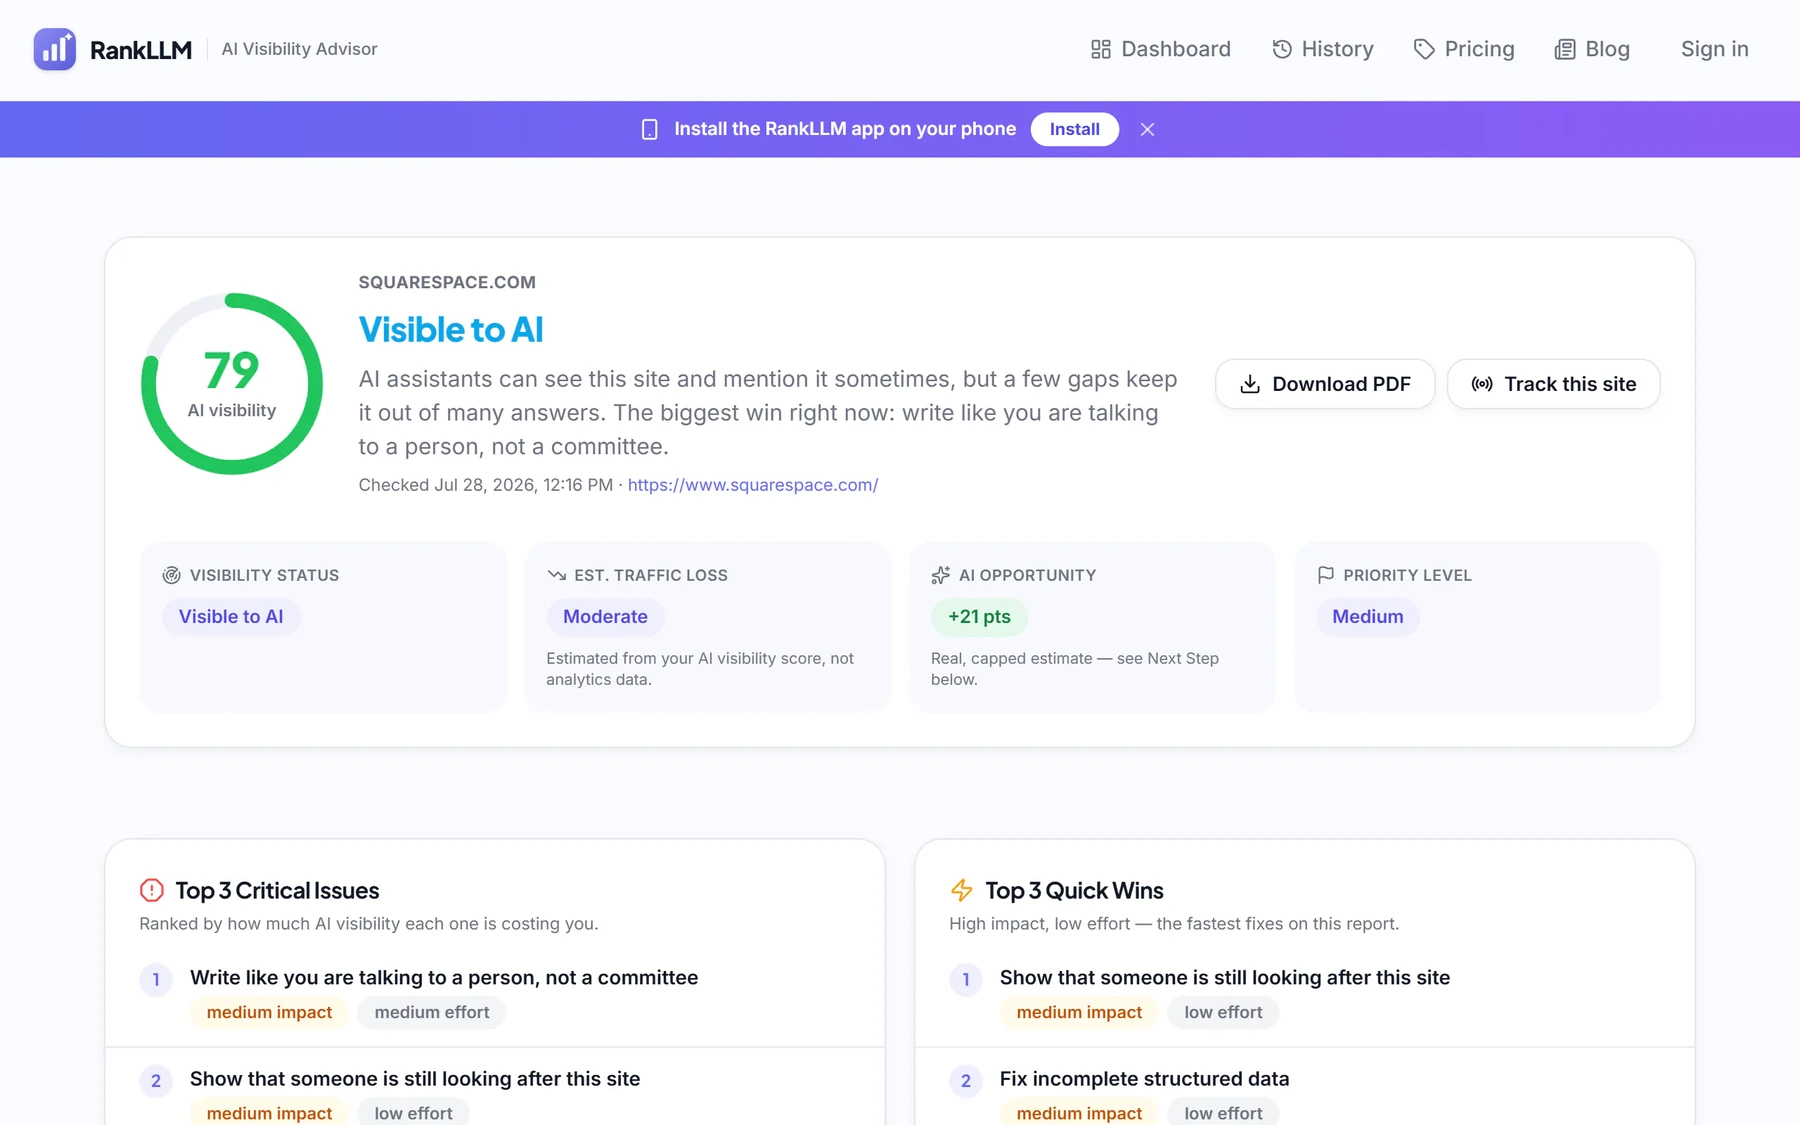Viewport: 1800px width, 1125px height.
Task: Dismiss the install app banner
Action: click(1147, 129)
